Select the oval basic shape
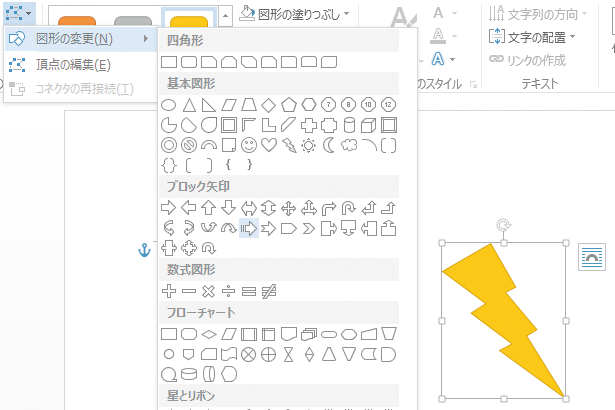615x410 pixels. (x=169, y=105)
